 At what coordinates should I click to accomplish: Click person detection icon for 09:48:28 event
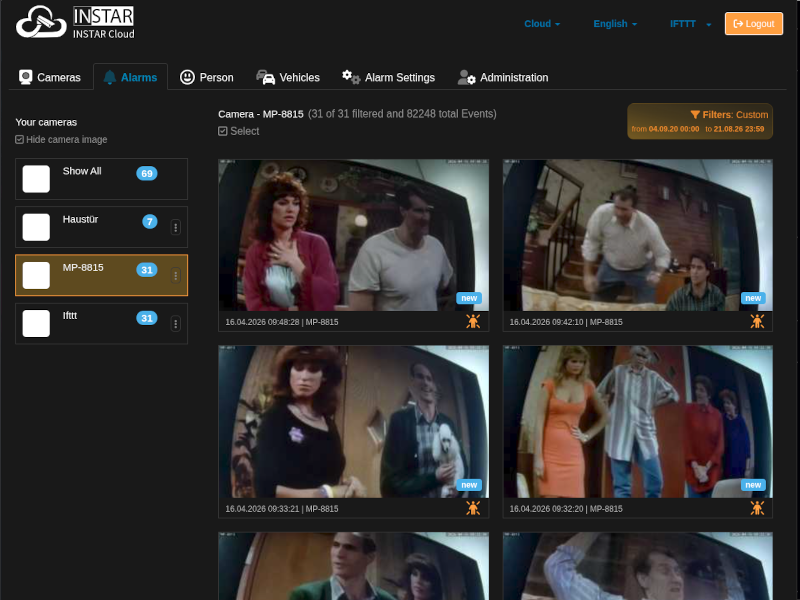point(473,321)
